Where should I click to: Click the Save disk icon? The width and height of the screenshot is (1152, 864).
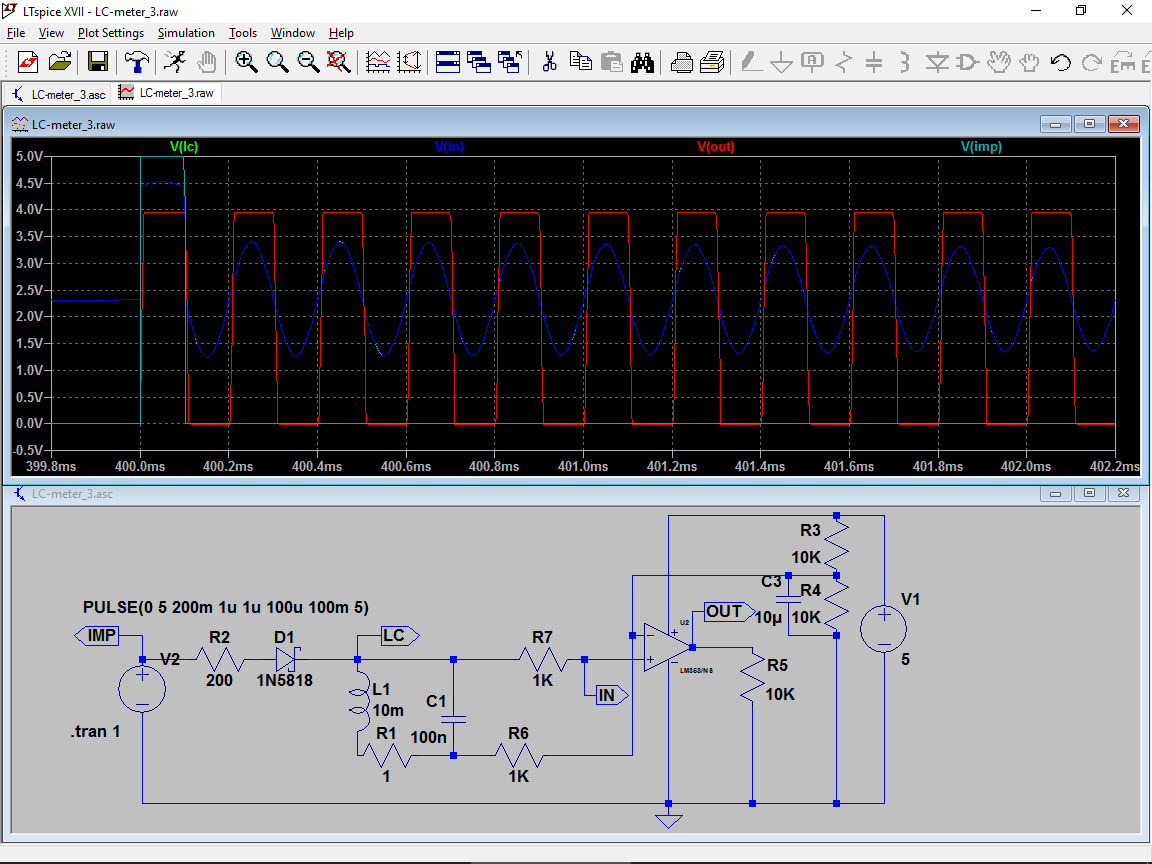click(x=98, y=63)
